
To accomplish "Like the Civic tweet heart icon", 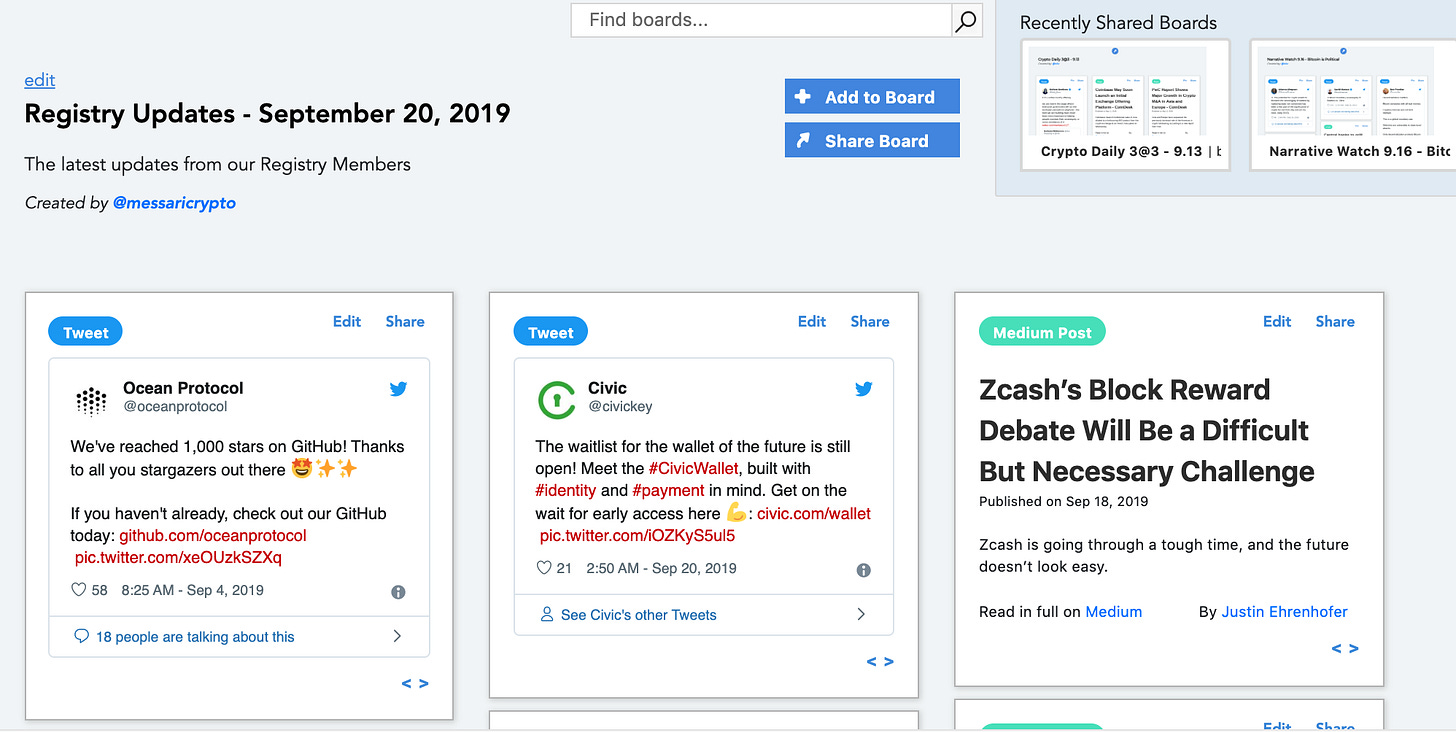I will click(x=544, y=568).
